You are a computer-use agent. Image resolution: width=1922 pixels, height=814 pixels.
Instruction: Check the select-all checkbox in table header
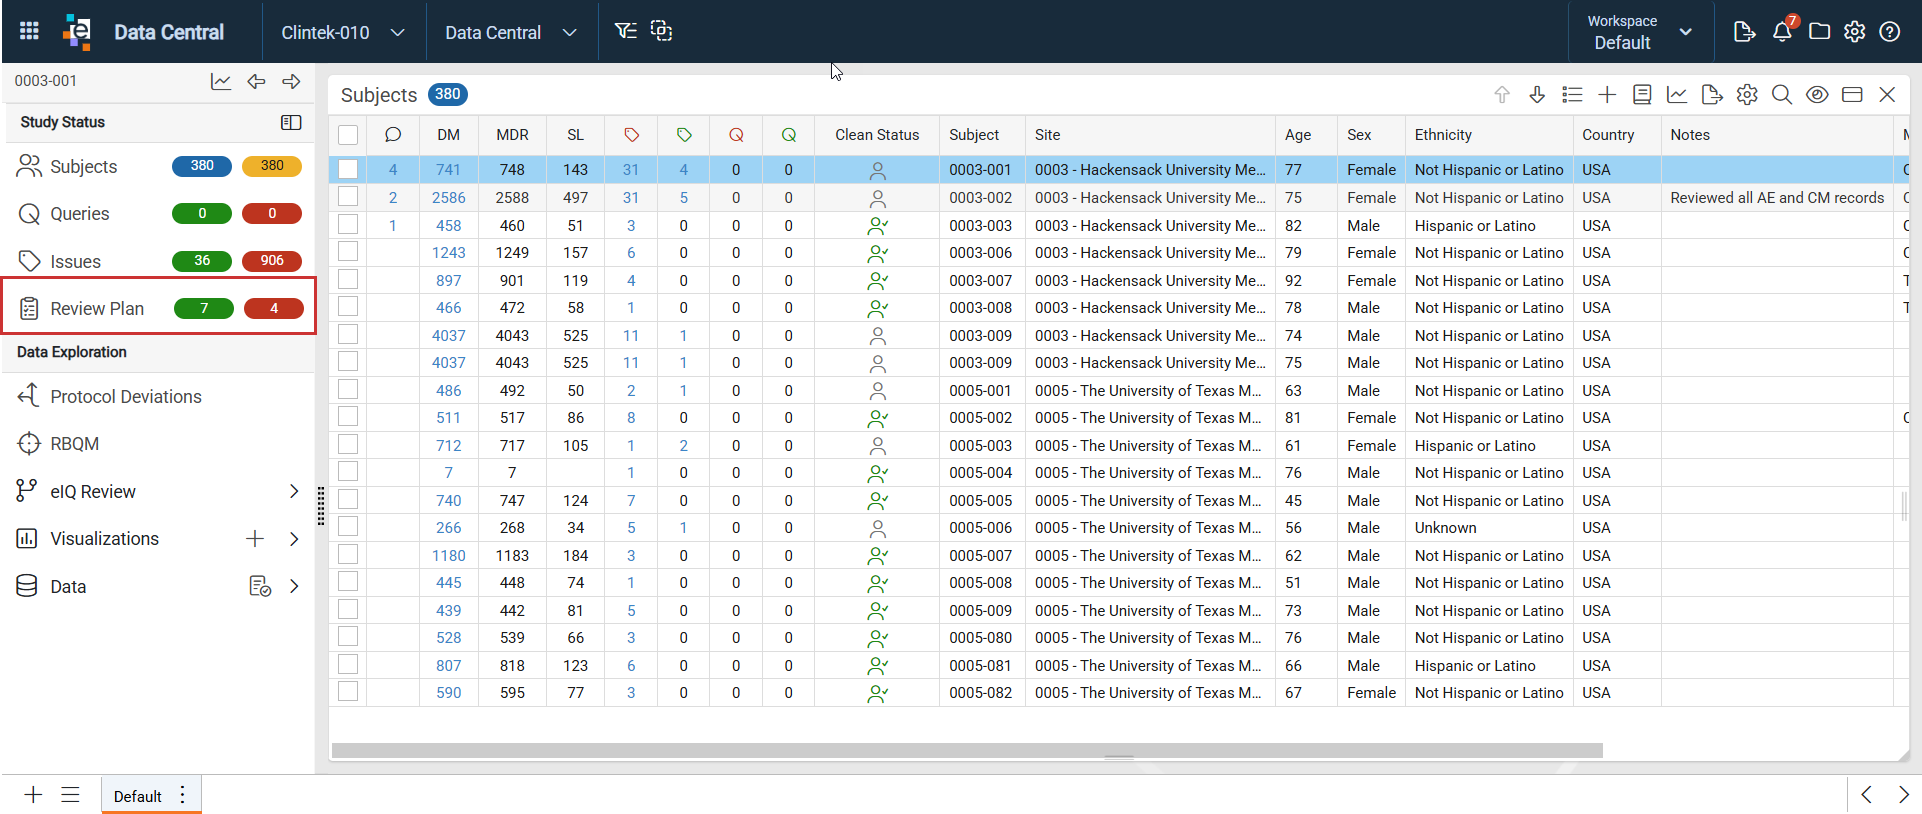point(348,135)
